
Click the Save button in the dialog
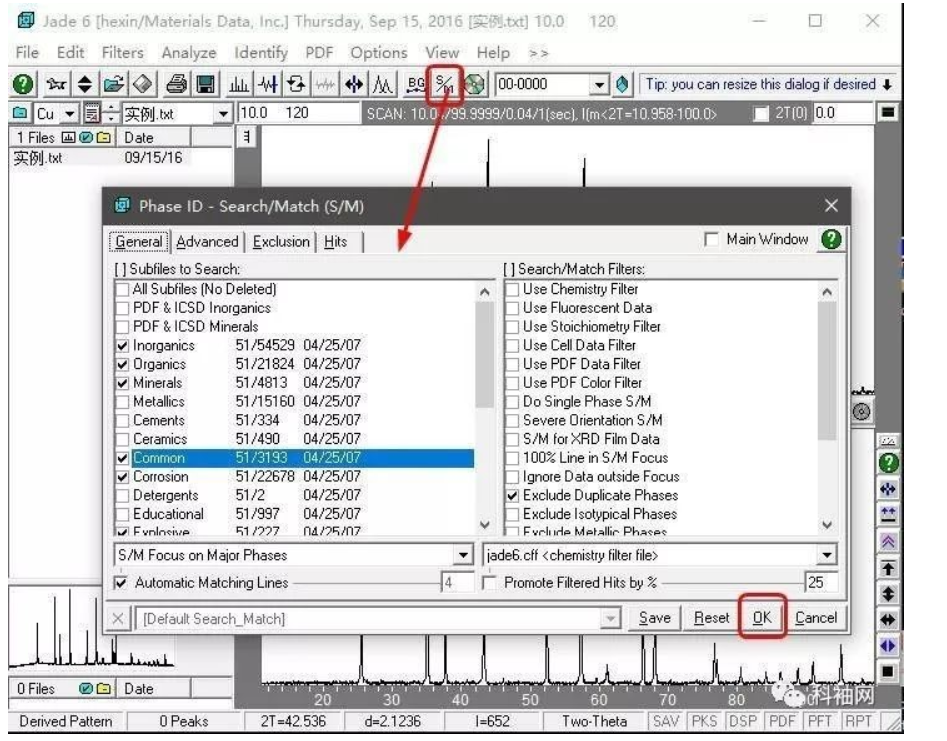tap(655, 618)
